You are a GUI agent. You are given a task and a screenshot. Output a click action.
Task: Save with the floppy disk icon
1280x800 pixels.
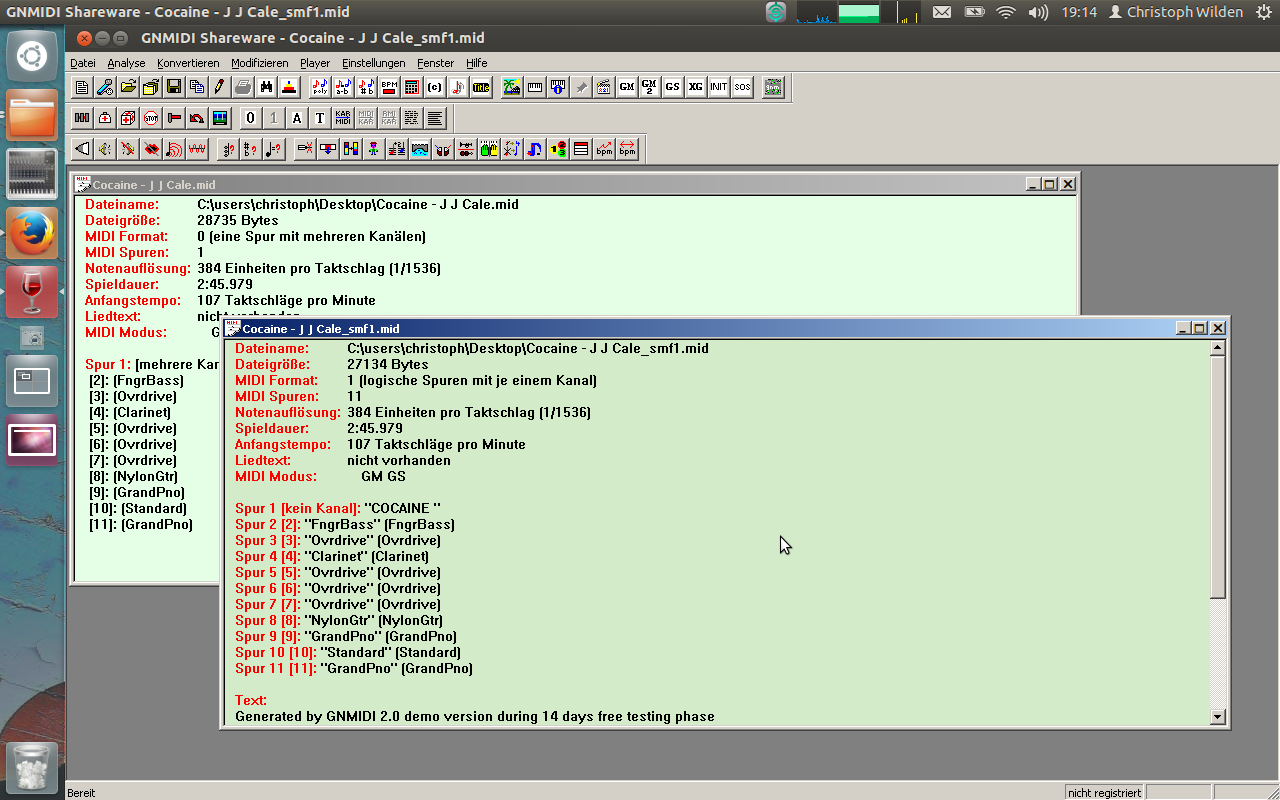click(x=173, y=87)
